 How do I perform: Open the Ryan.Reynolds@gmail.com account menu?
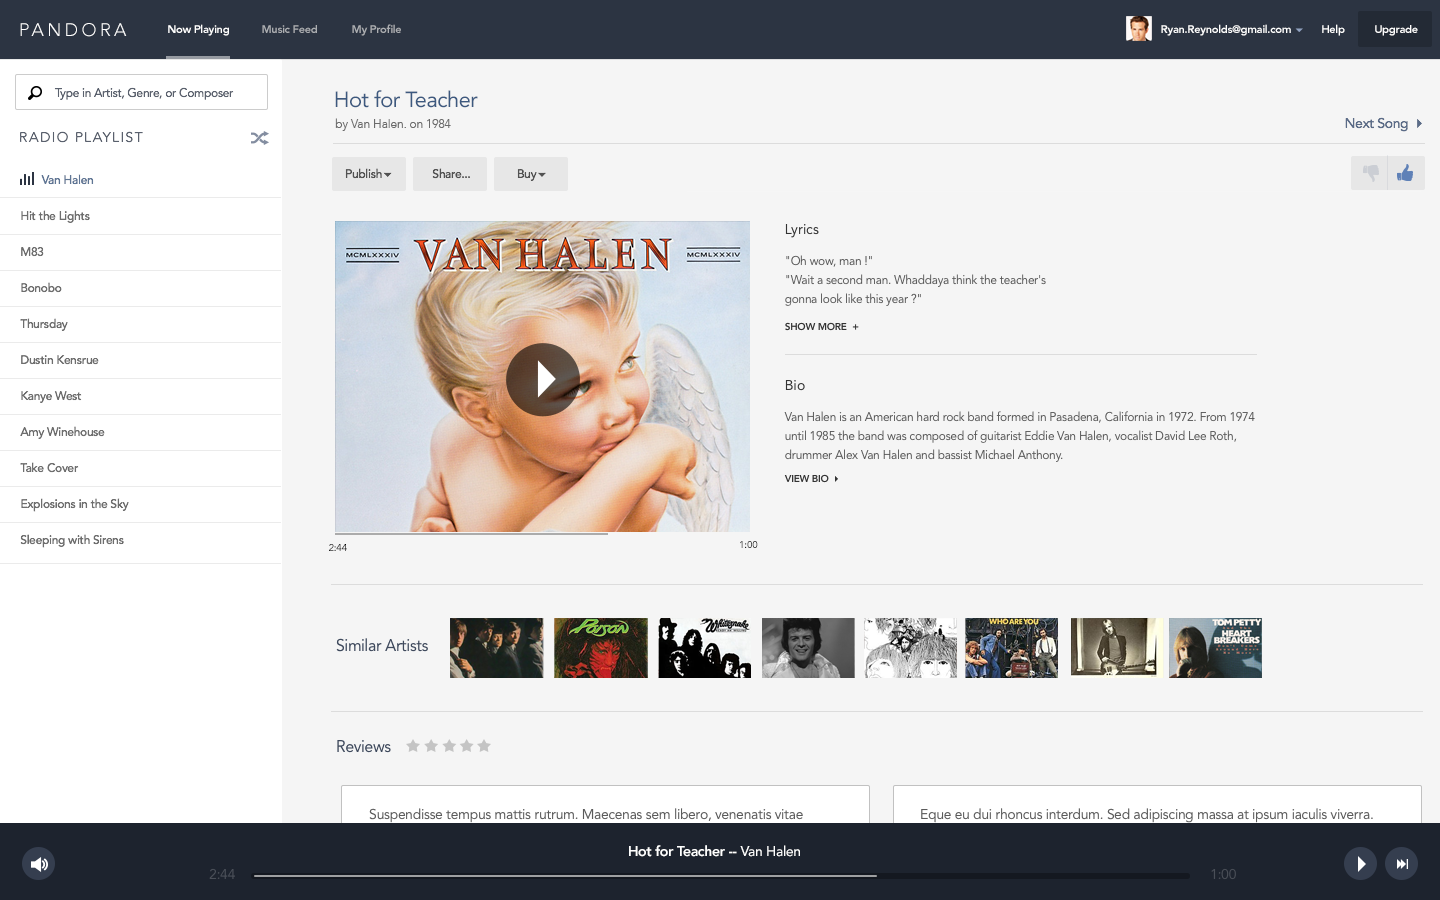click(1231, 29)
